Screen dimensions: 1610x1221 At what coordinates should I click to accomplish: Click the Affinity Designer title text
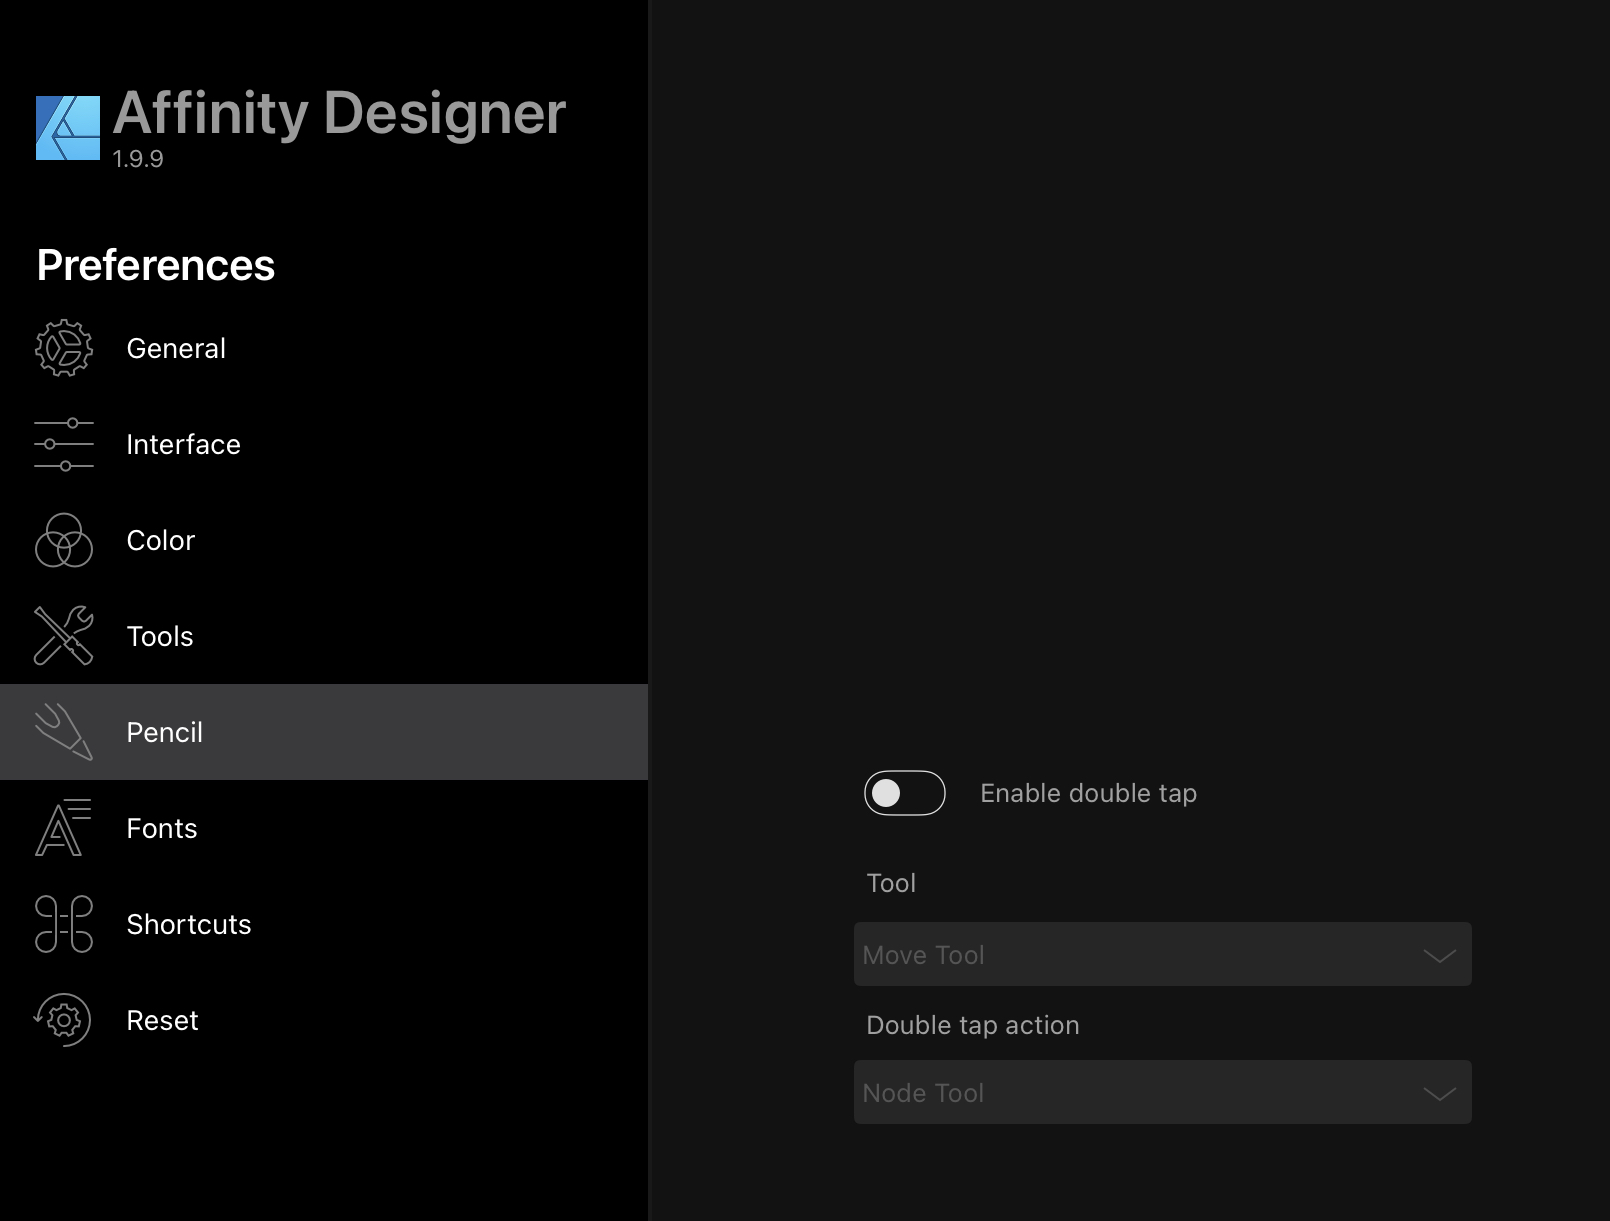(x=339, y=113)
